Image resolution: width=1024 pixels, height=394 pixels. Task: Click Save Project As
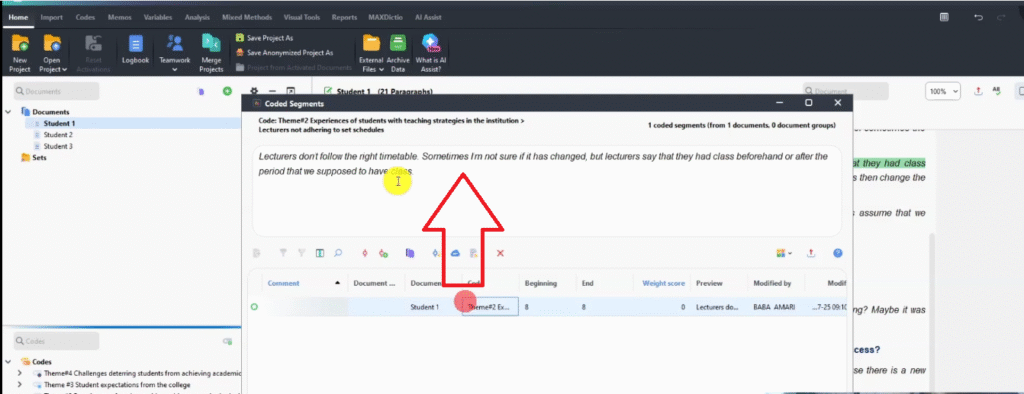[x=264, y=39]
